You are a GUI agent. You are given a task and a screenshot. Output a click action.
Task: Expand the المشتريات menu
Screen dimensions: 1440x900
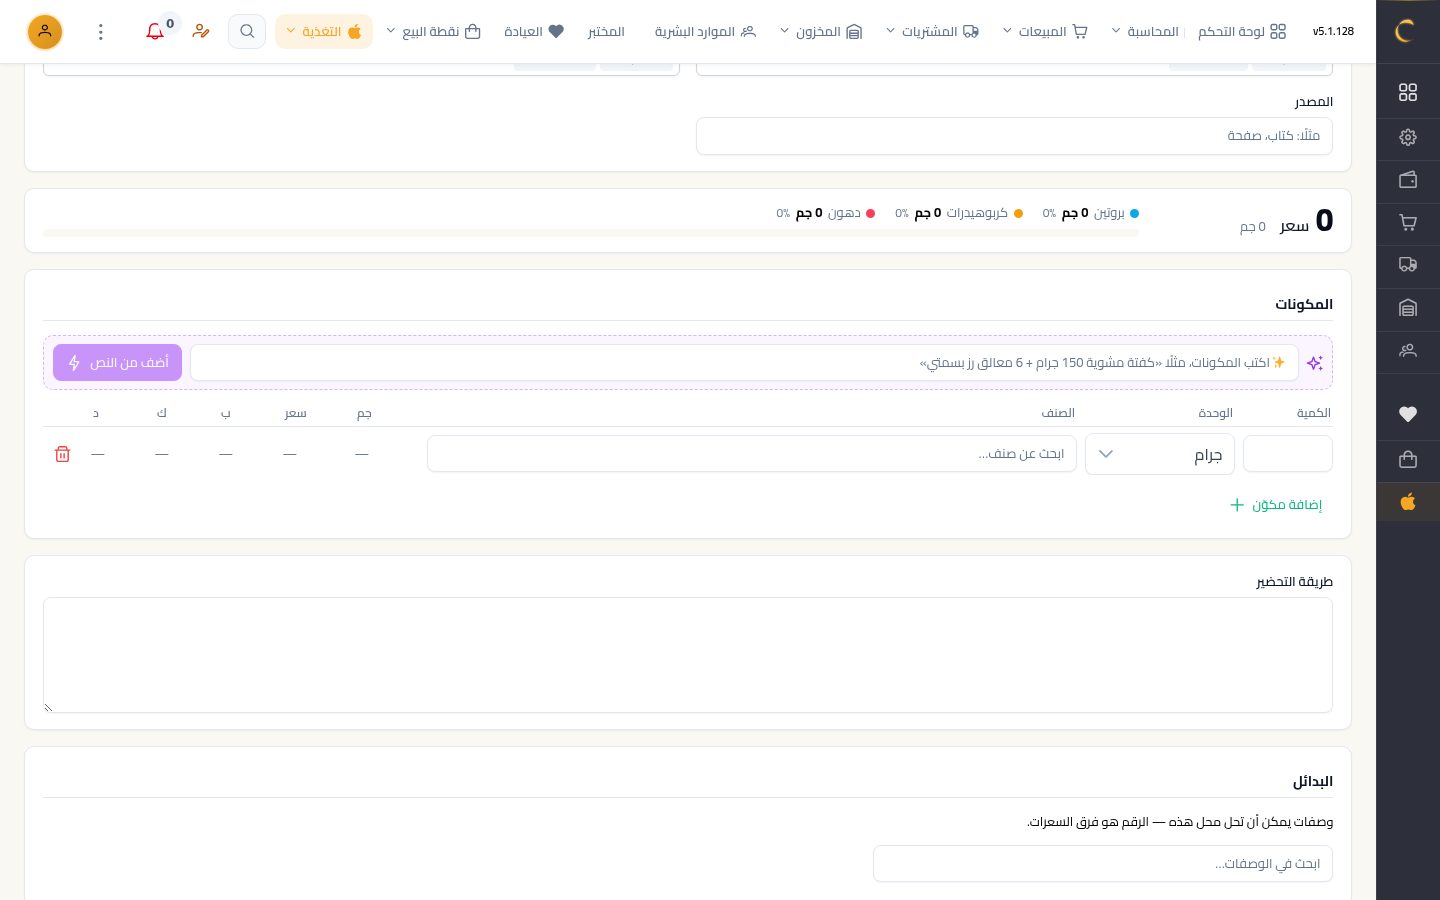click(x=932, y=32)
